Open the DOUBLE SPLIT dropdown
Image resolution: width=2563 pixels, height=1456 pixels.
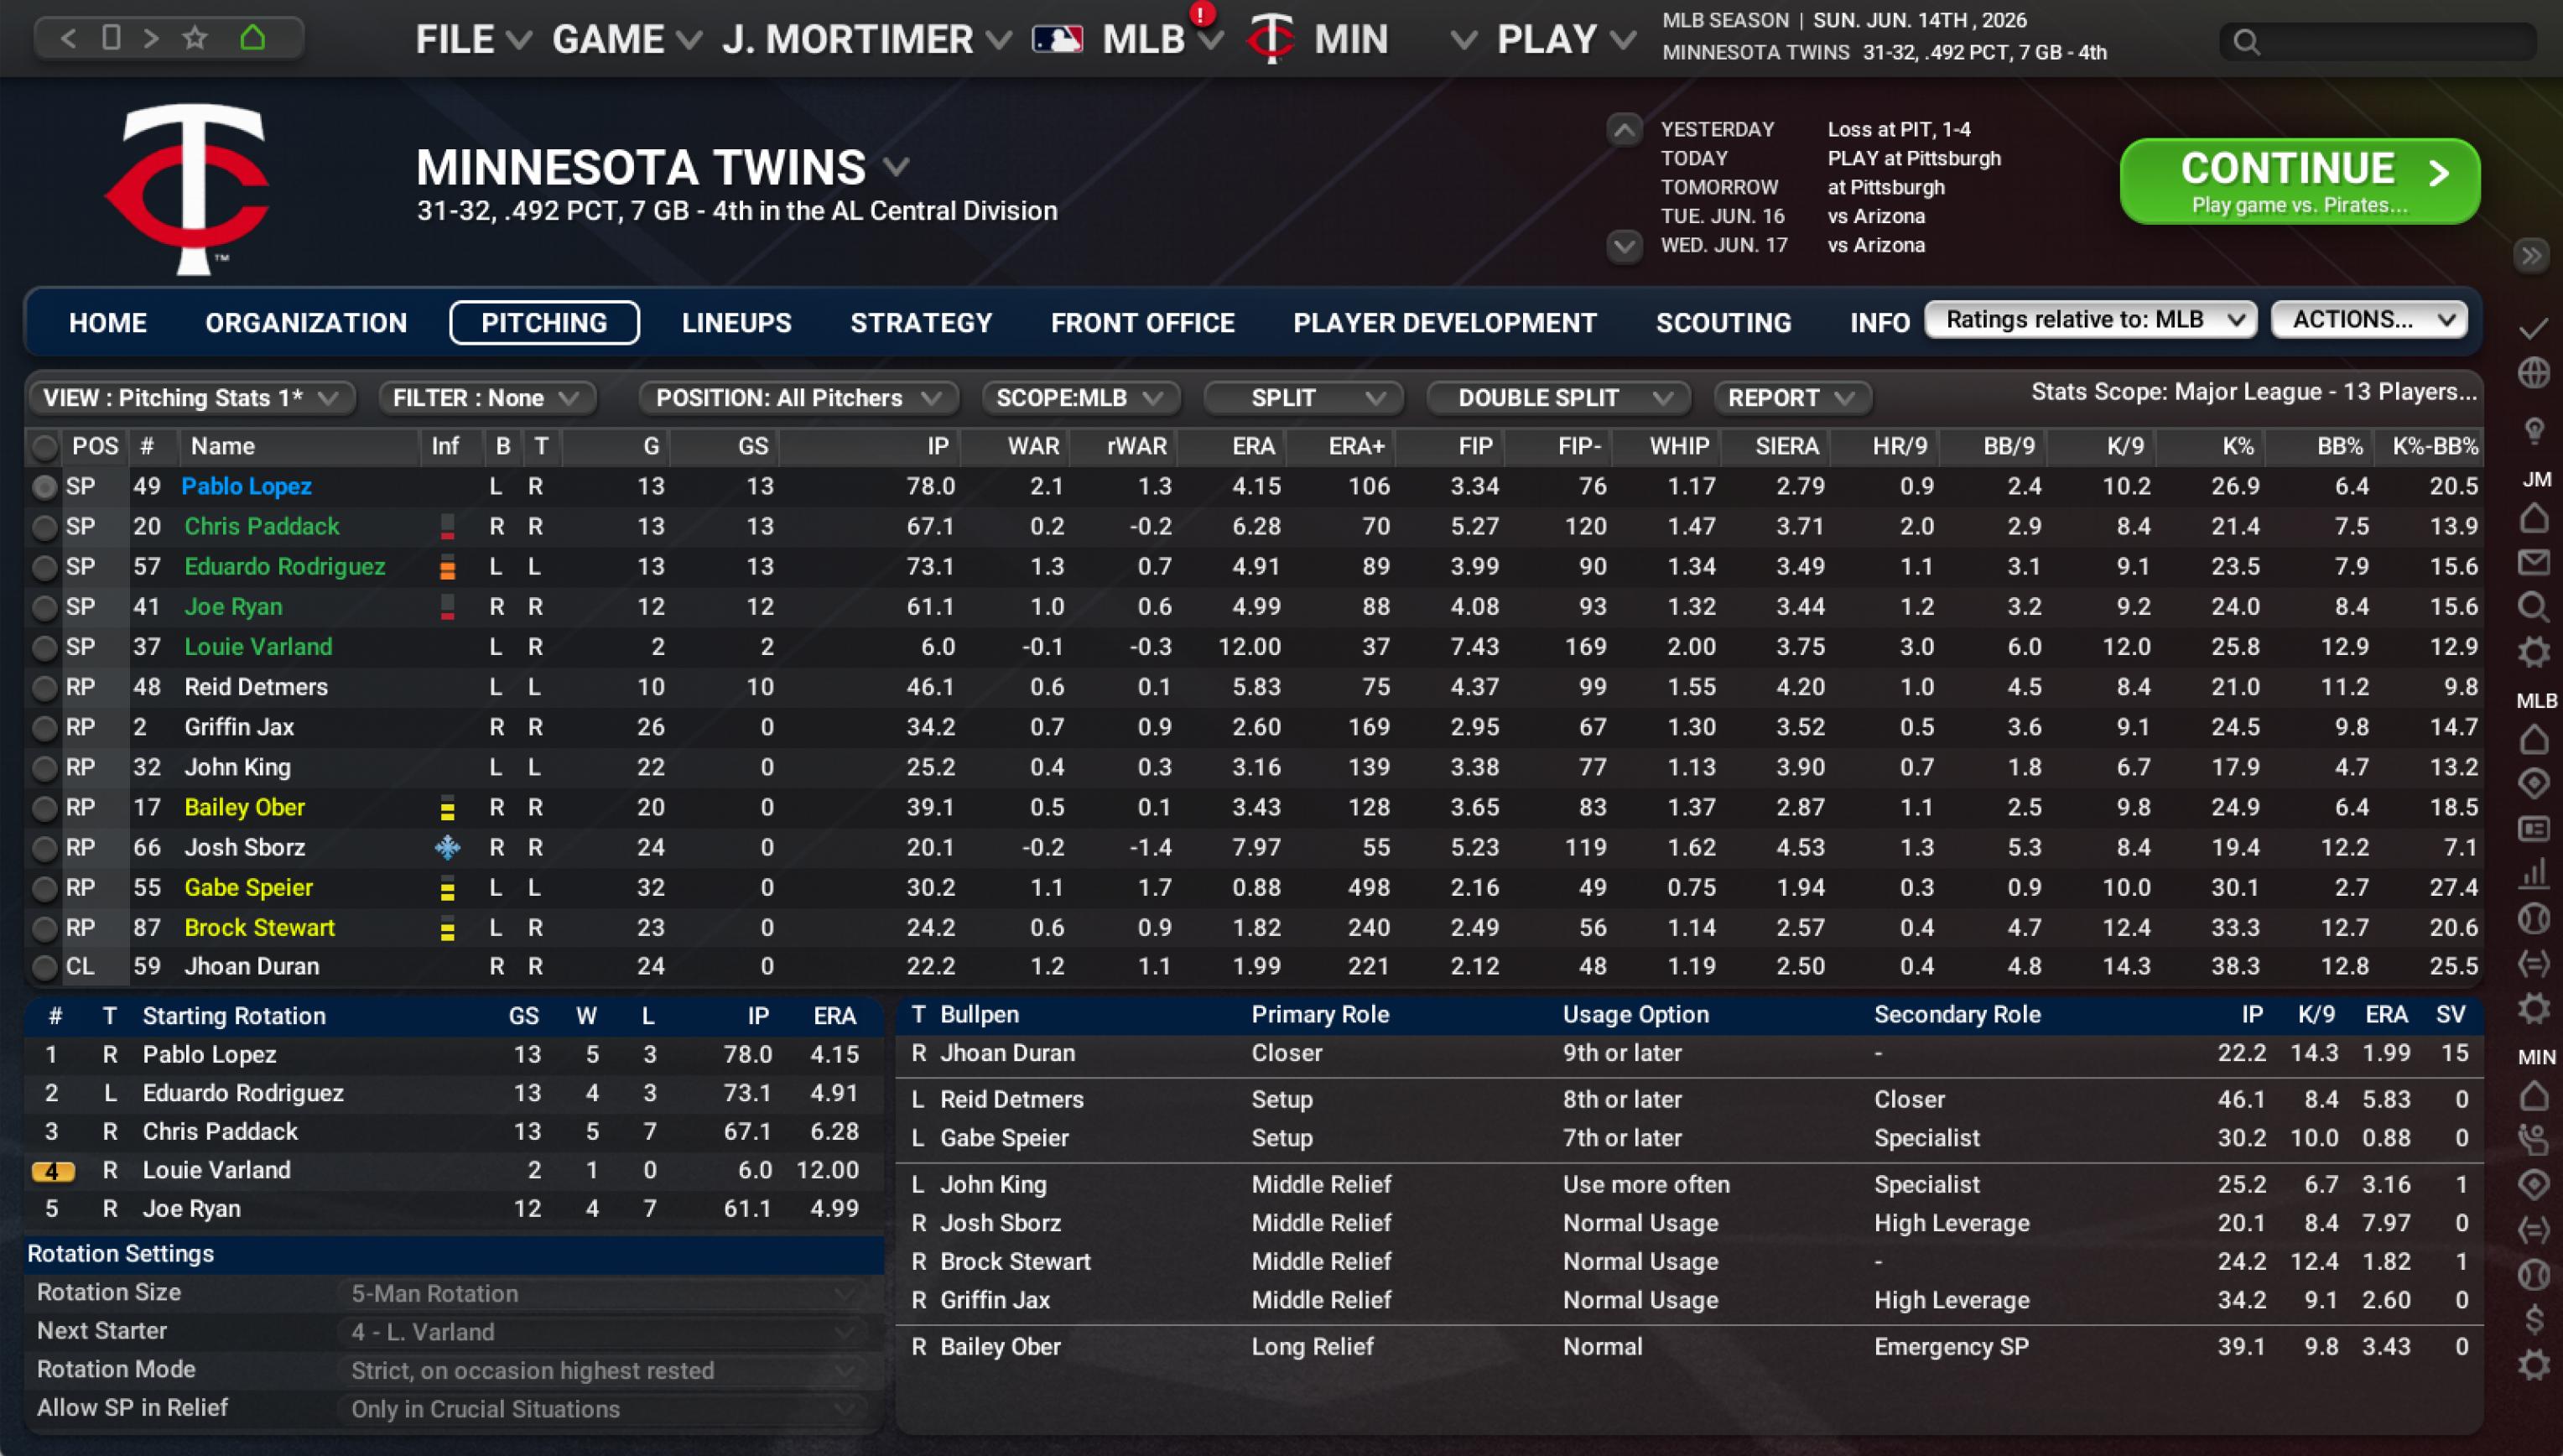1558,398
